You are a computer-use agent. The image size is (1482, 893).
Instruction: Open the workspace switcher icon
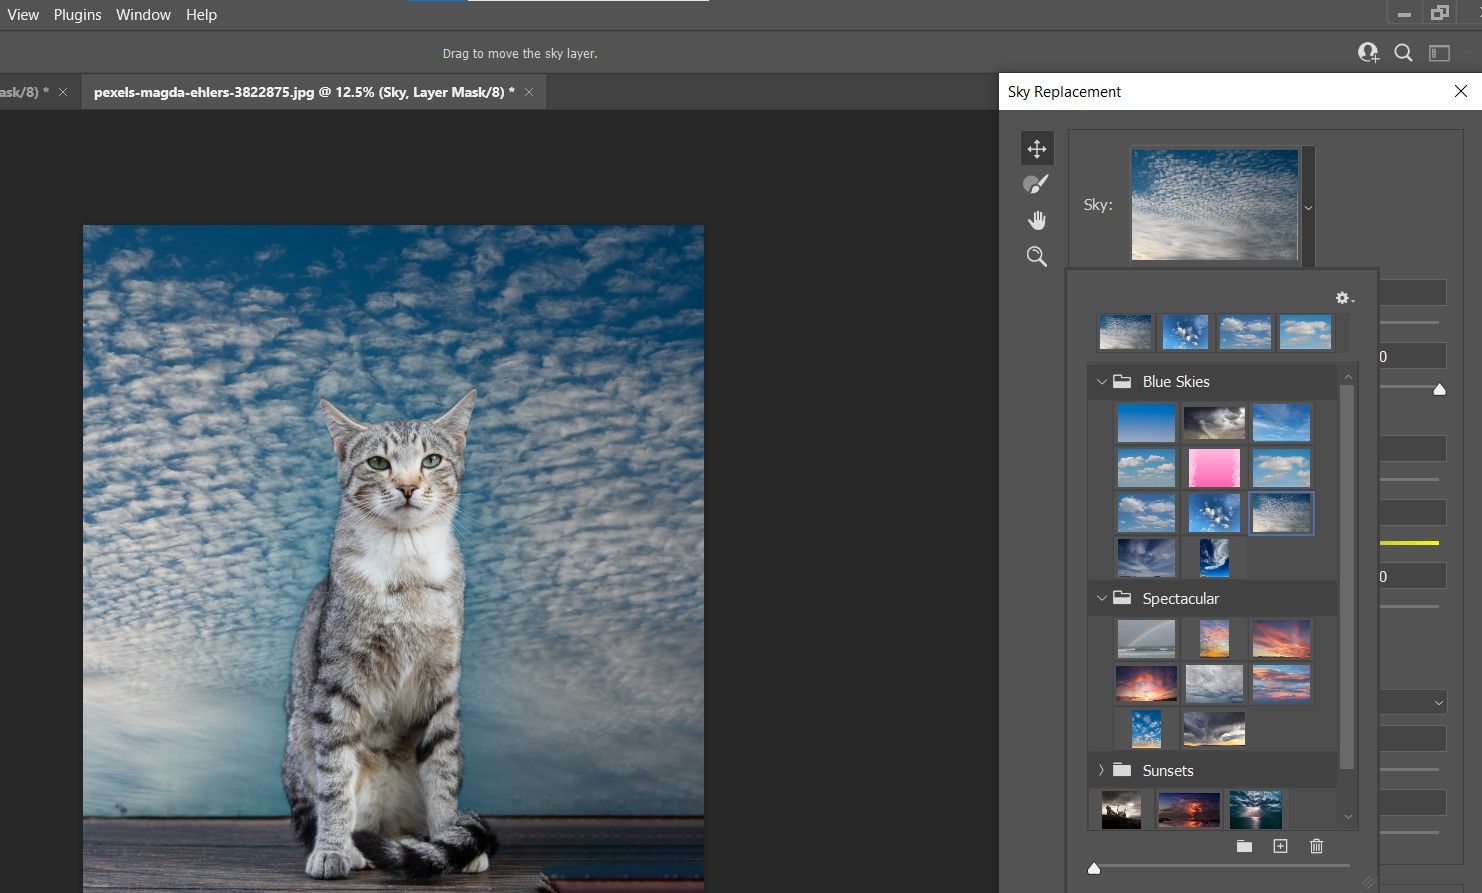[1439, 54]
